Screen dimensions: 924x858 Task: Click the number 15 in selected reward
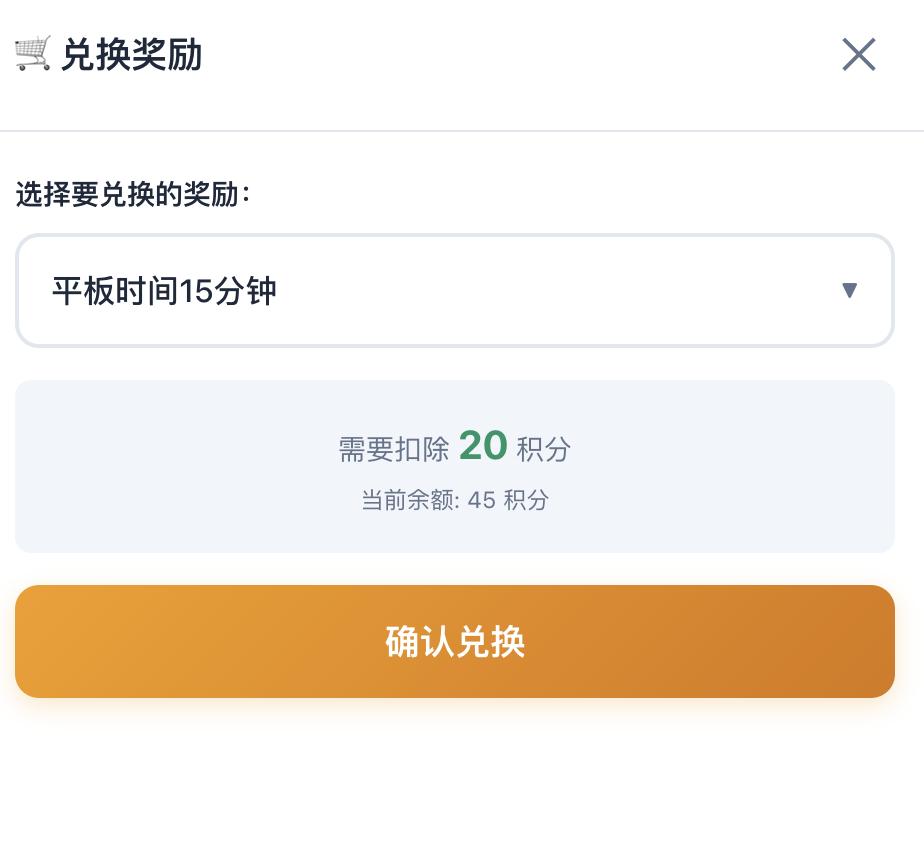194,292
